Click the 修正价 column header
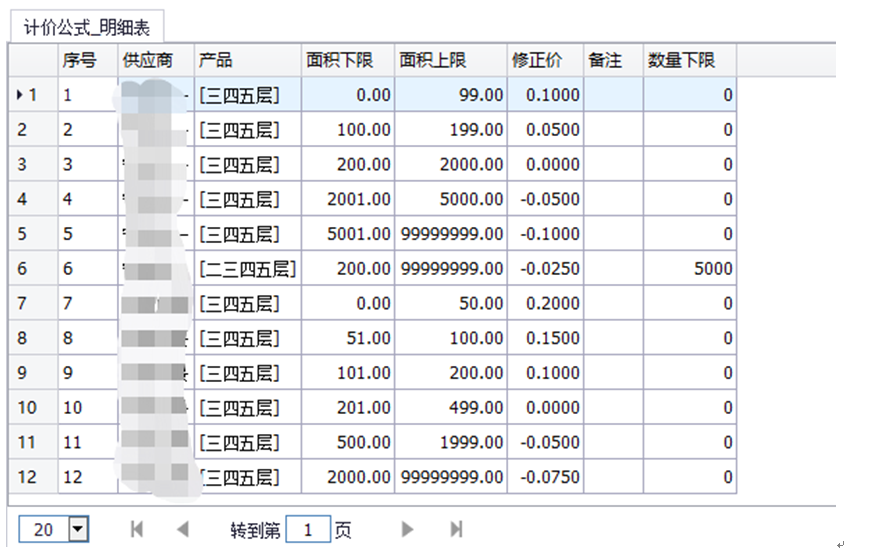 [x=545, y=60]
